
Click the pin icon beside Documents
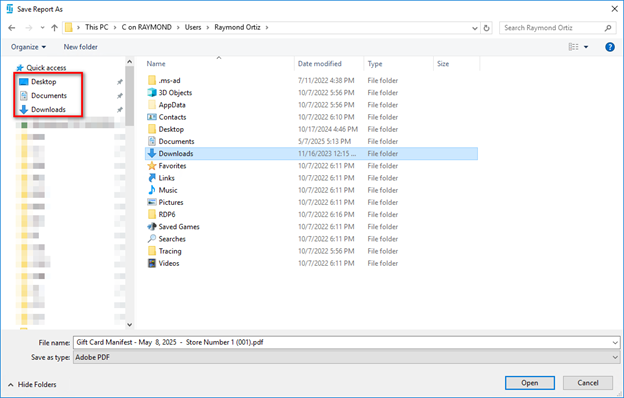119,96
